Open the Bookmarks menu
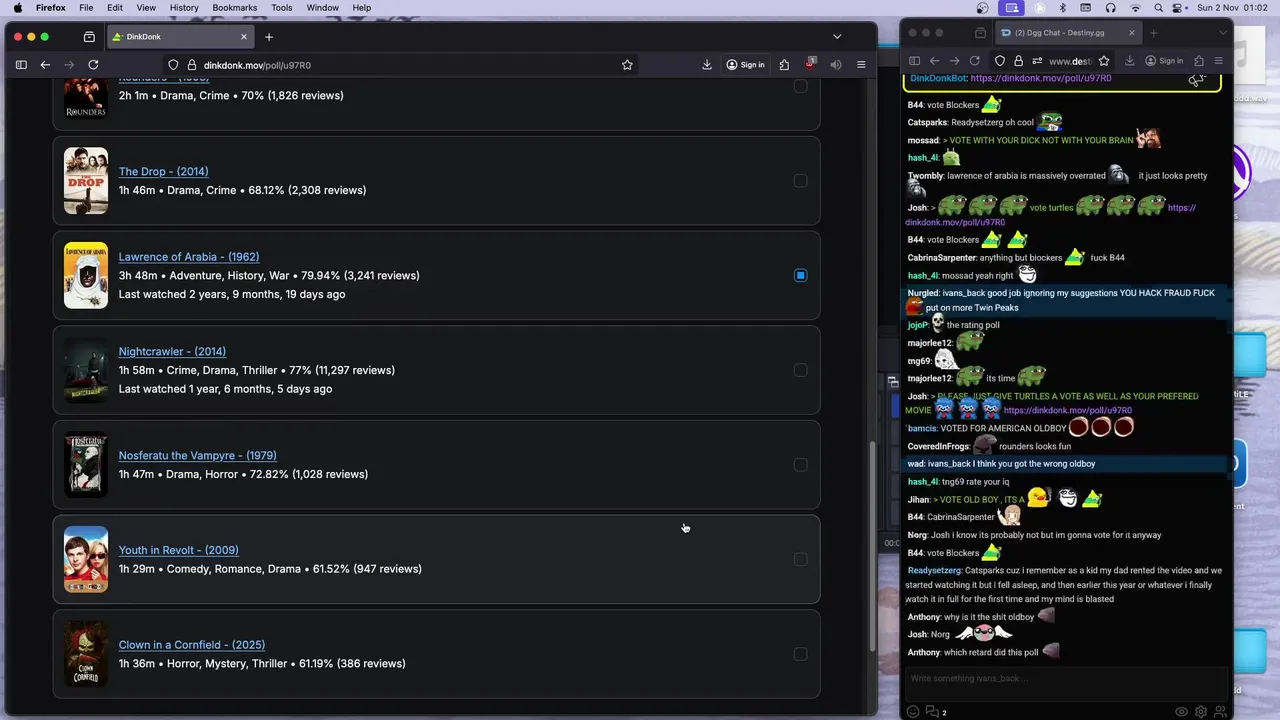 pyautogui.click(x=235, y=8)
